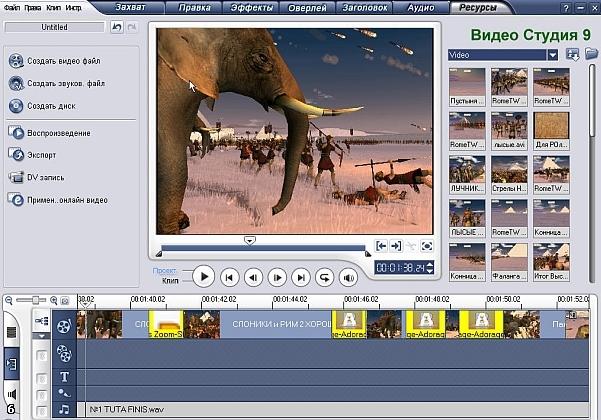Open the help question mark button

pyautogui.click(x=566, y=8)
